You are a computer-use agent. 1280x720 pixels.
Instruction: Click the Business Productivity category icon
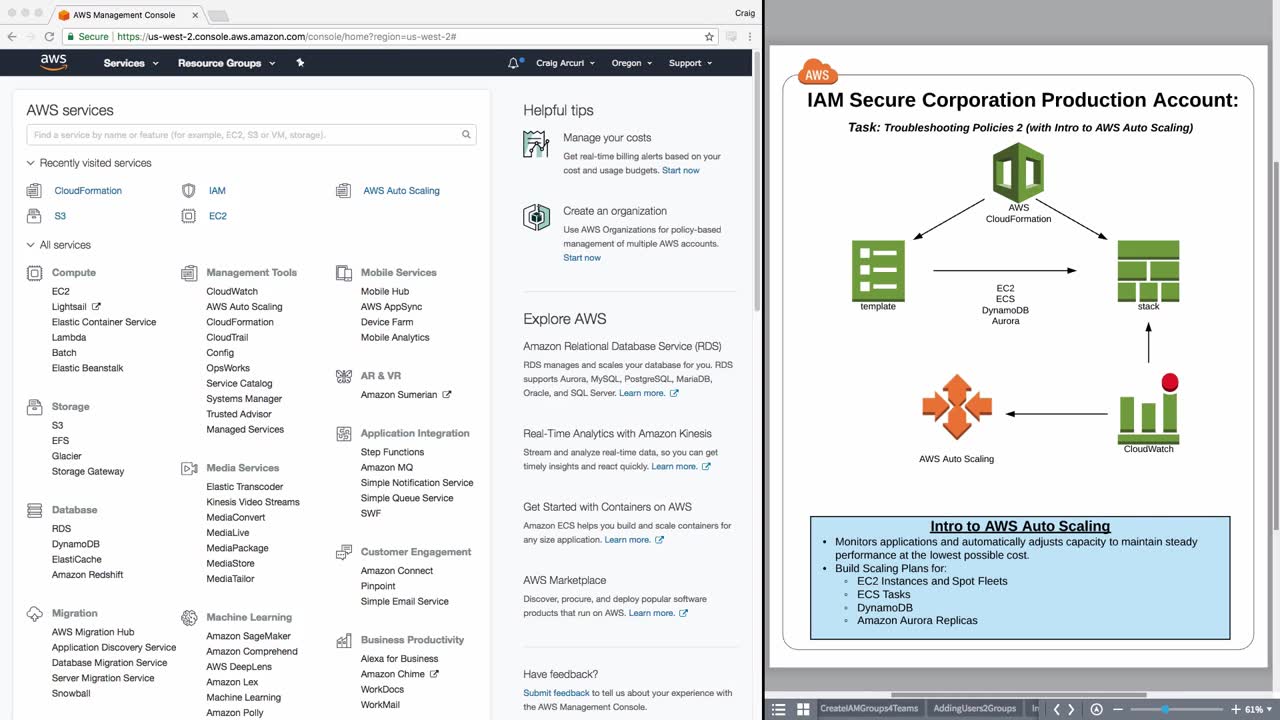[x=344, y=640]
